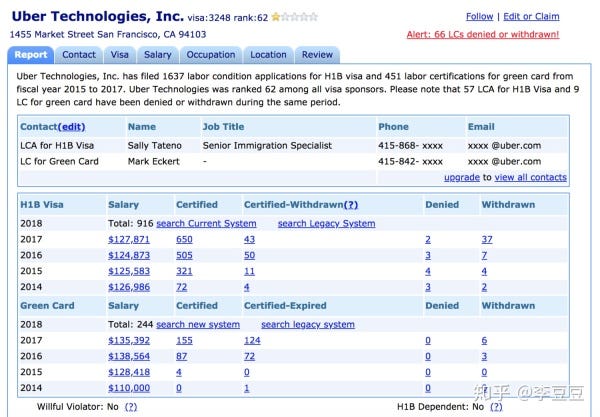Viewport: 600px width, 417px height.
Task: Click the 66 LCs denied alert link
Action: (x=483, y=34)
